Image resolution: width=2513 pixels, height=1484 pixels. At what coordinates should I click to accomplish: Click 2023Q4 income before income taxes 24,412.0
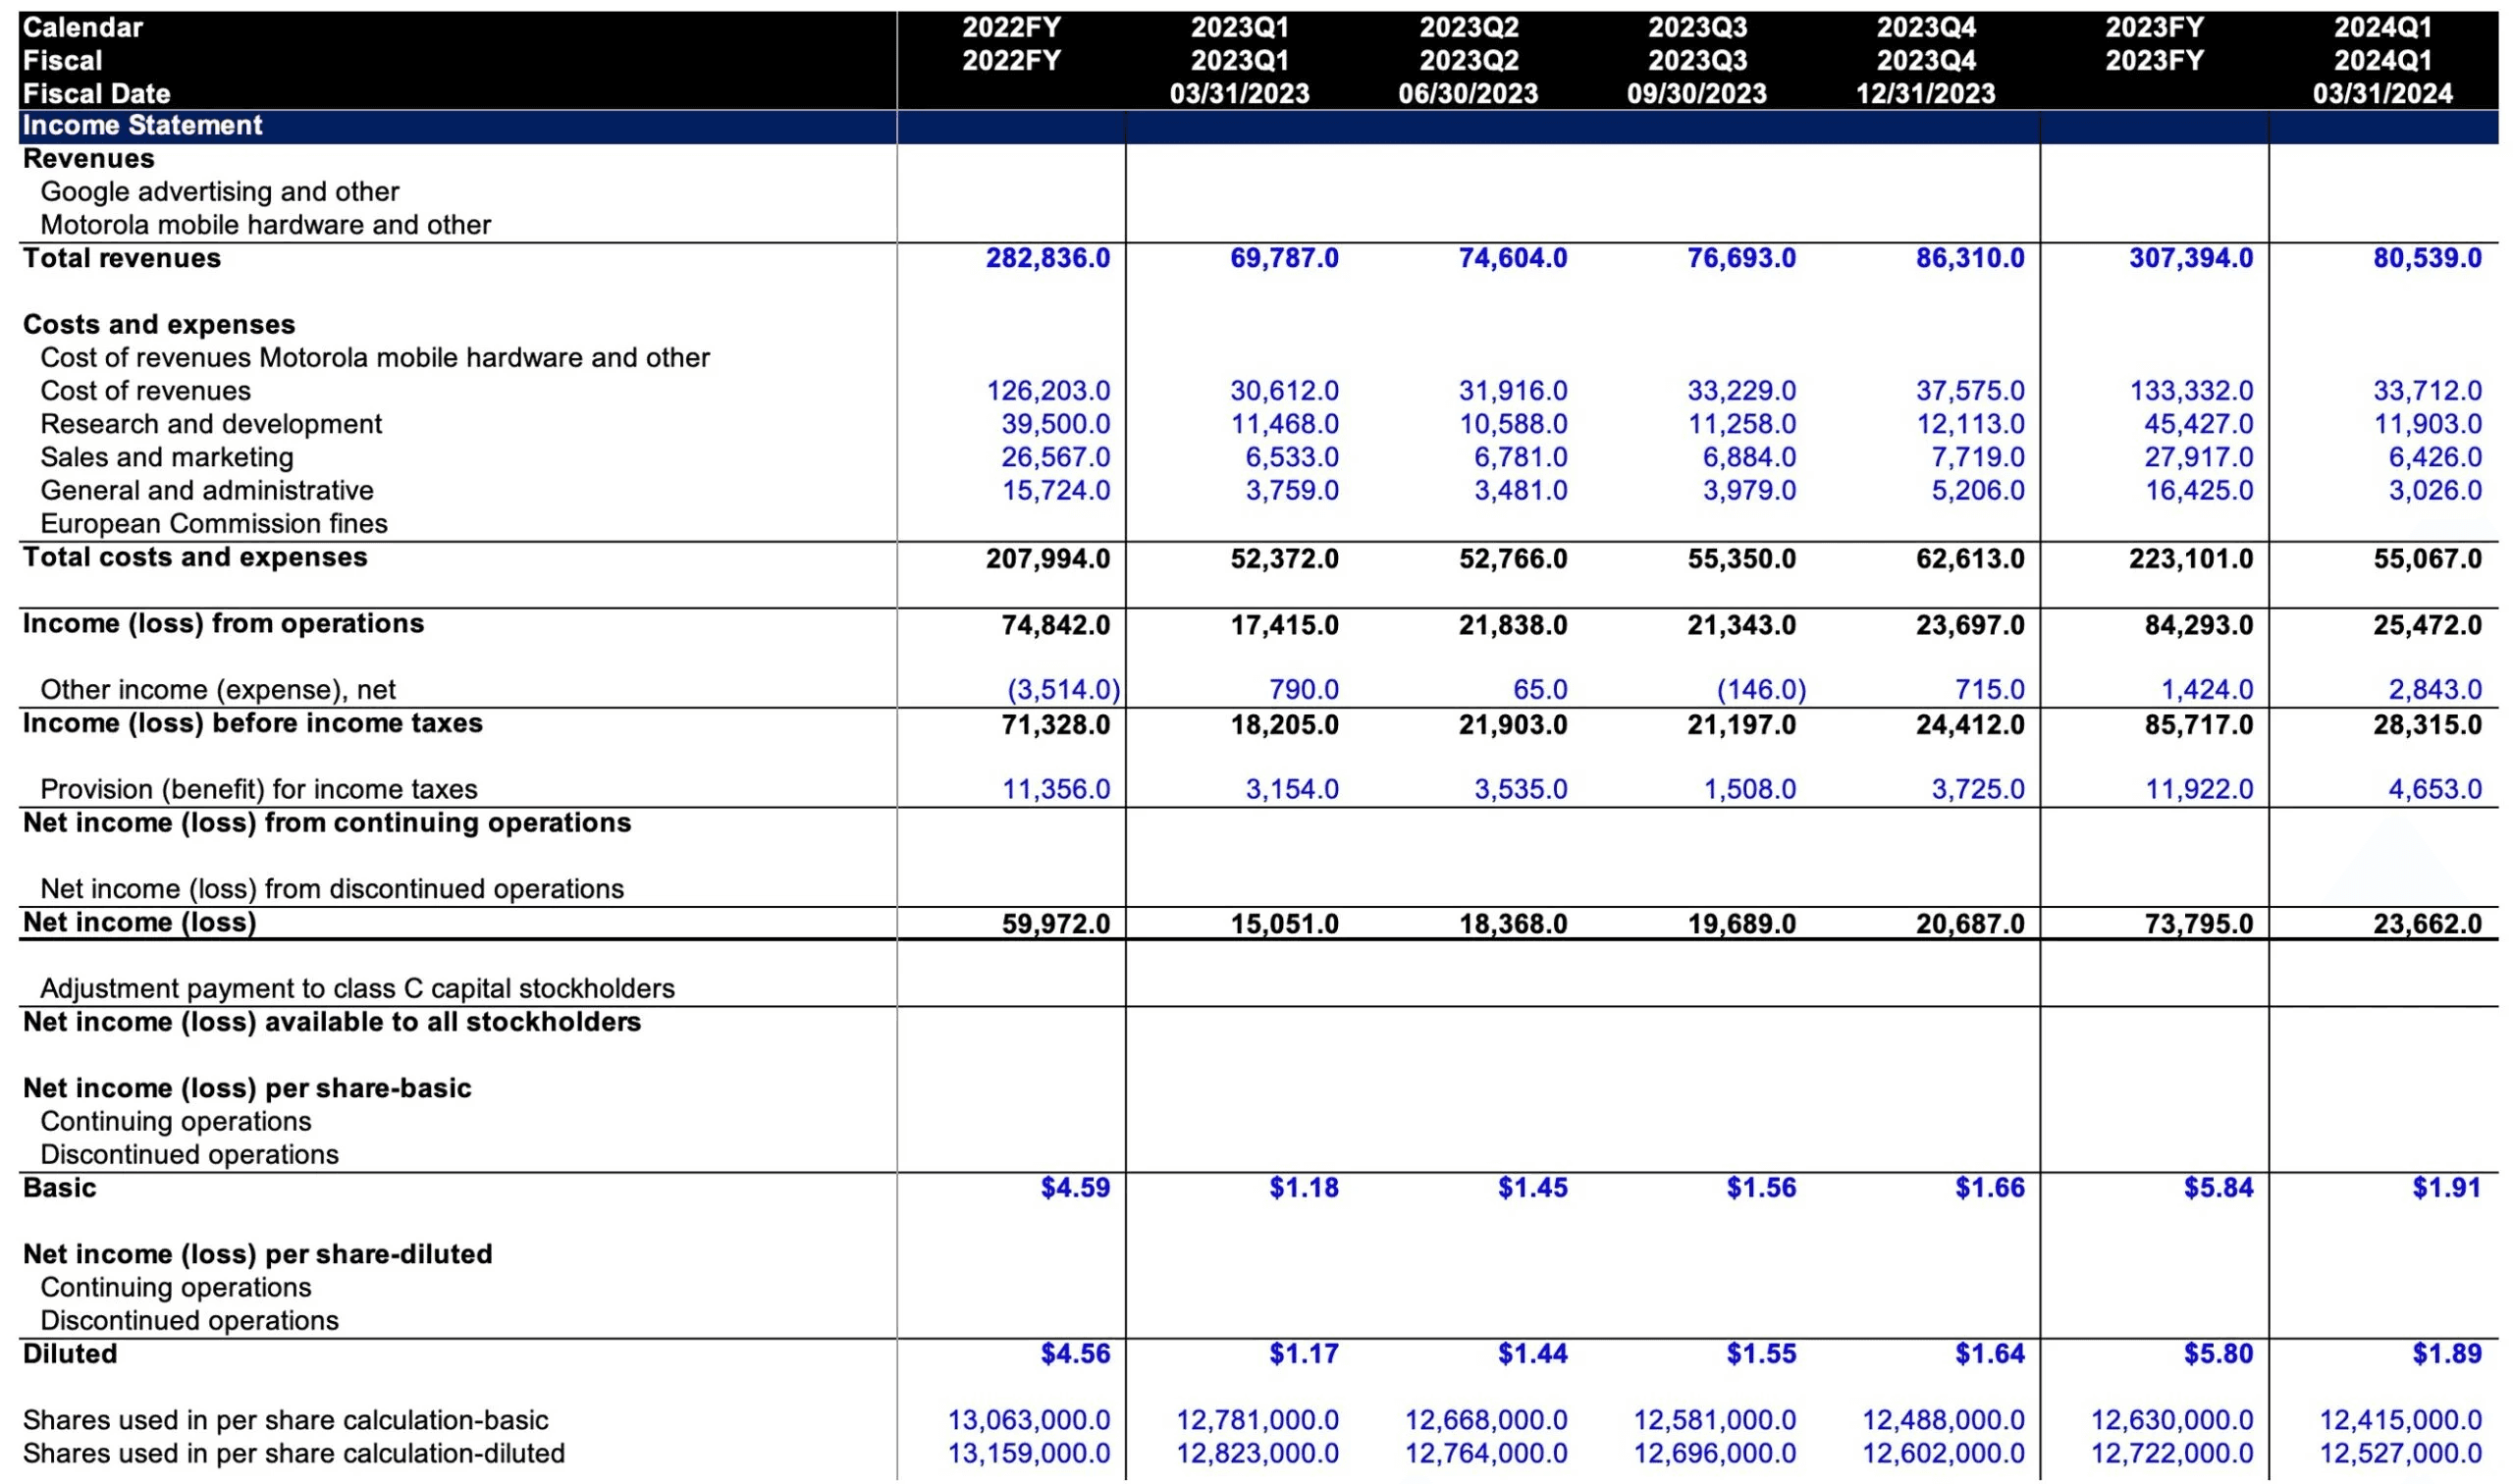(x=1969, y=724)
